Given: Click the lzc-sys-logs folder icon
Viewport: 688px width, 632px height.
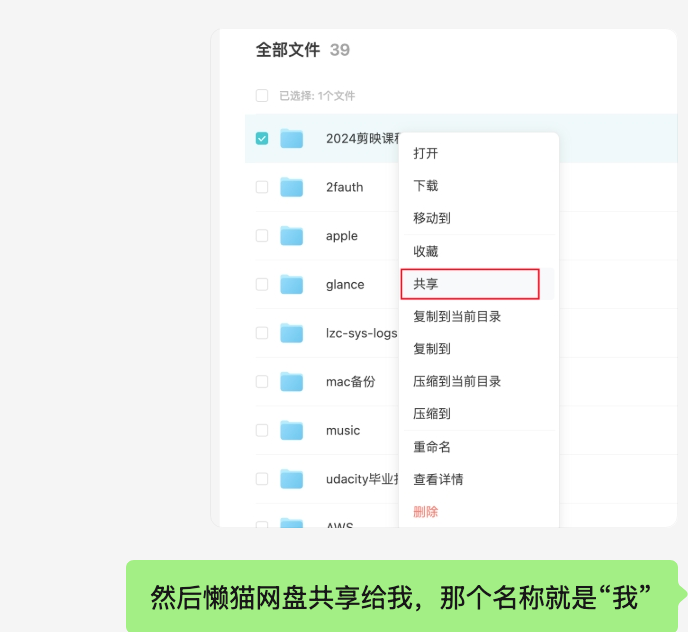Looking at the screenshot, I should (x=292, y=333).
